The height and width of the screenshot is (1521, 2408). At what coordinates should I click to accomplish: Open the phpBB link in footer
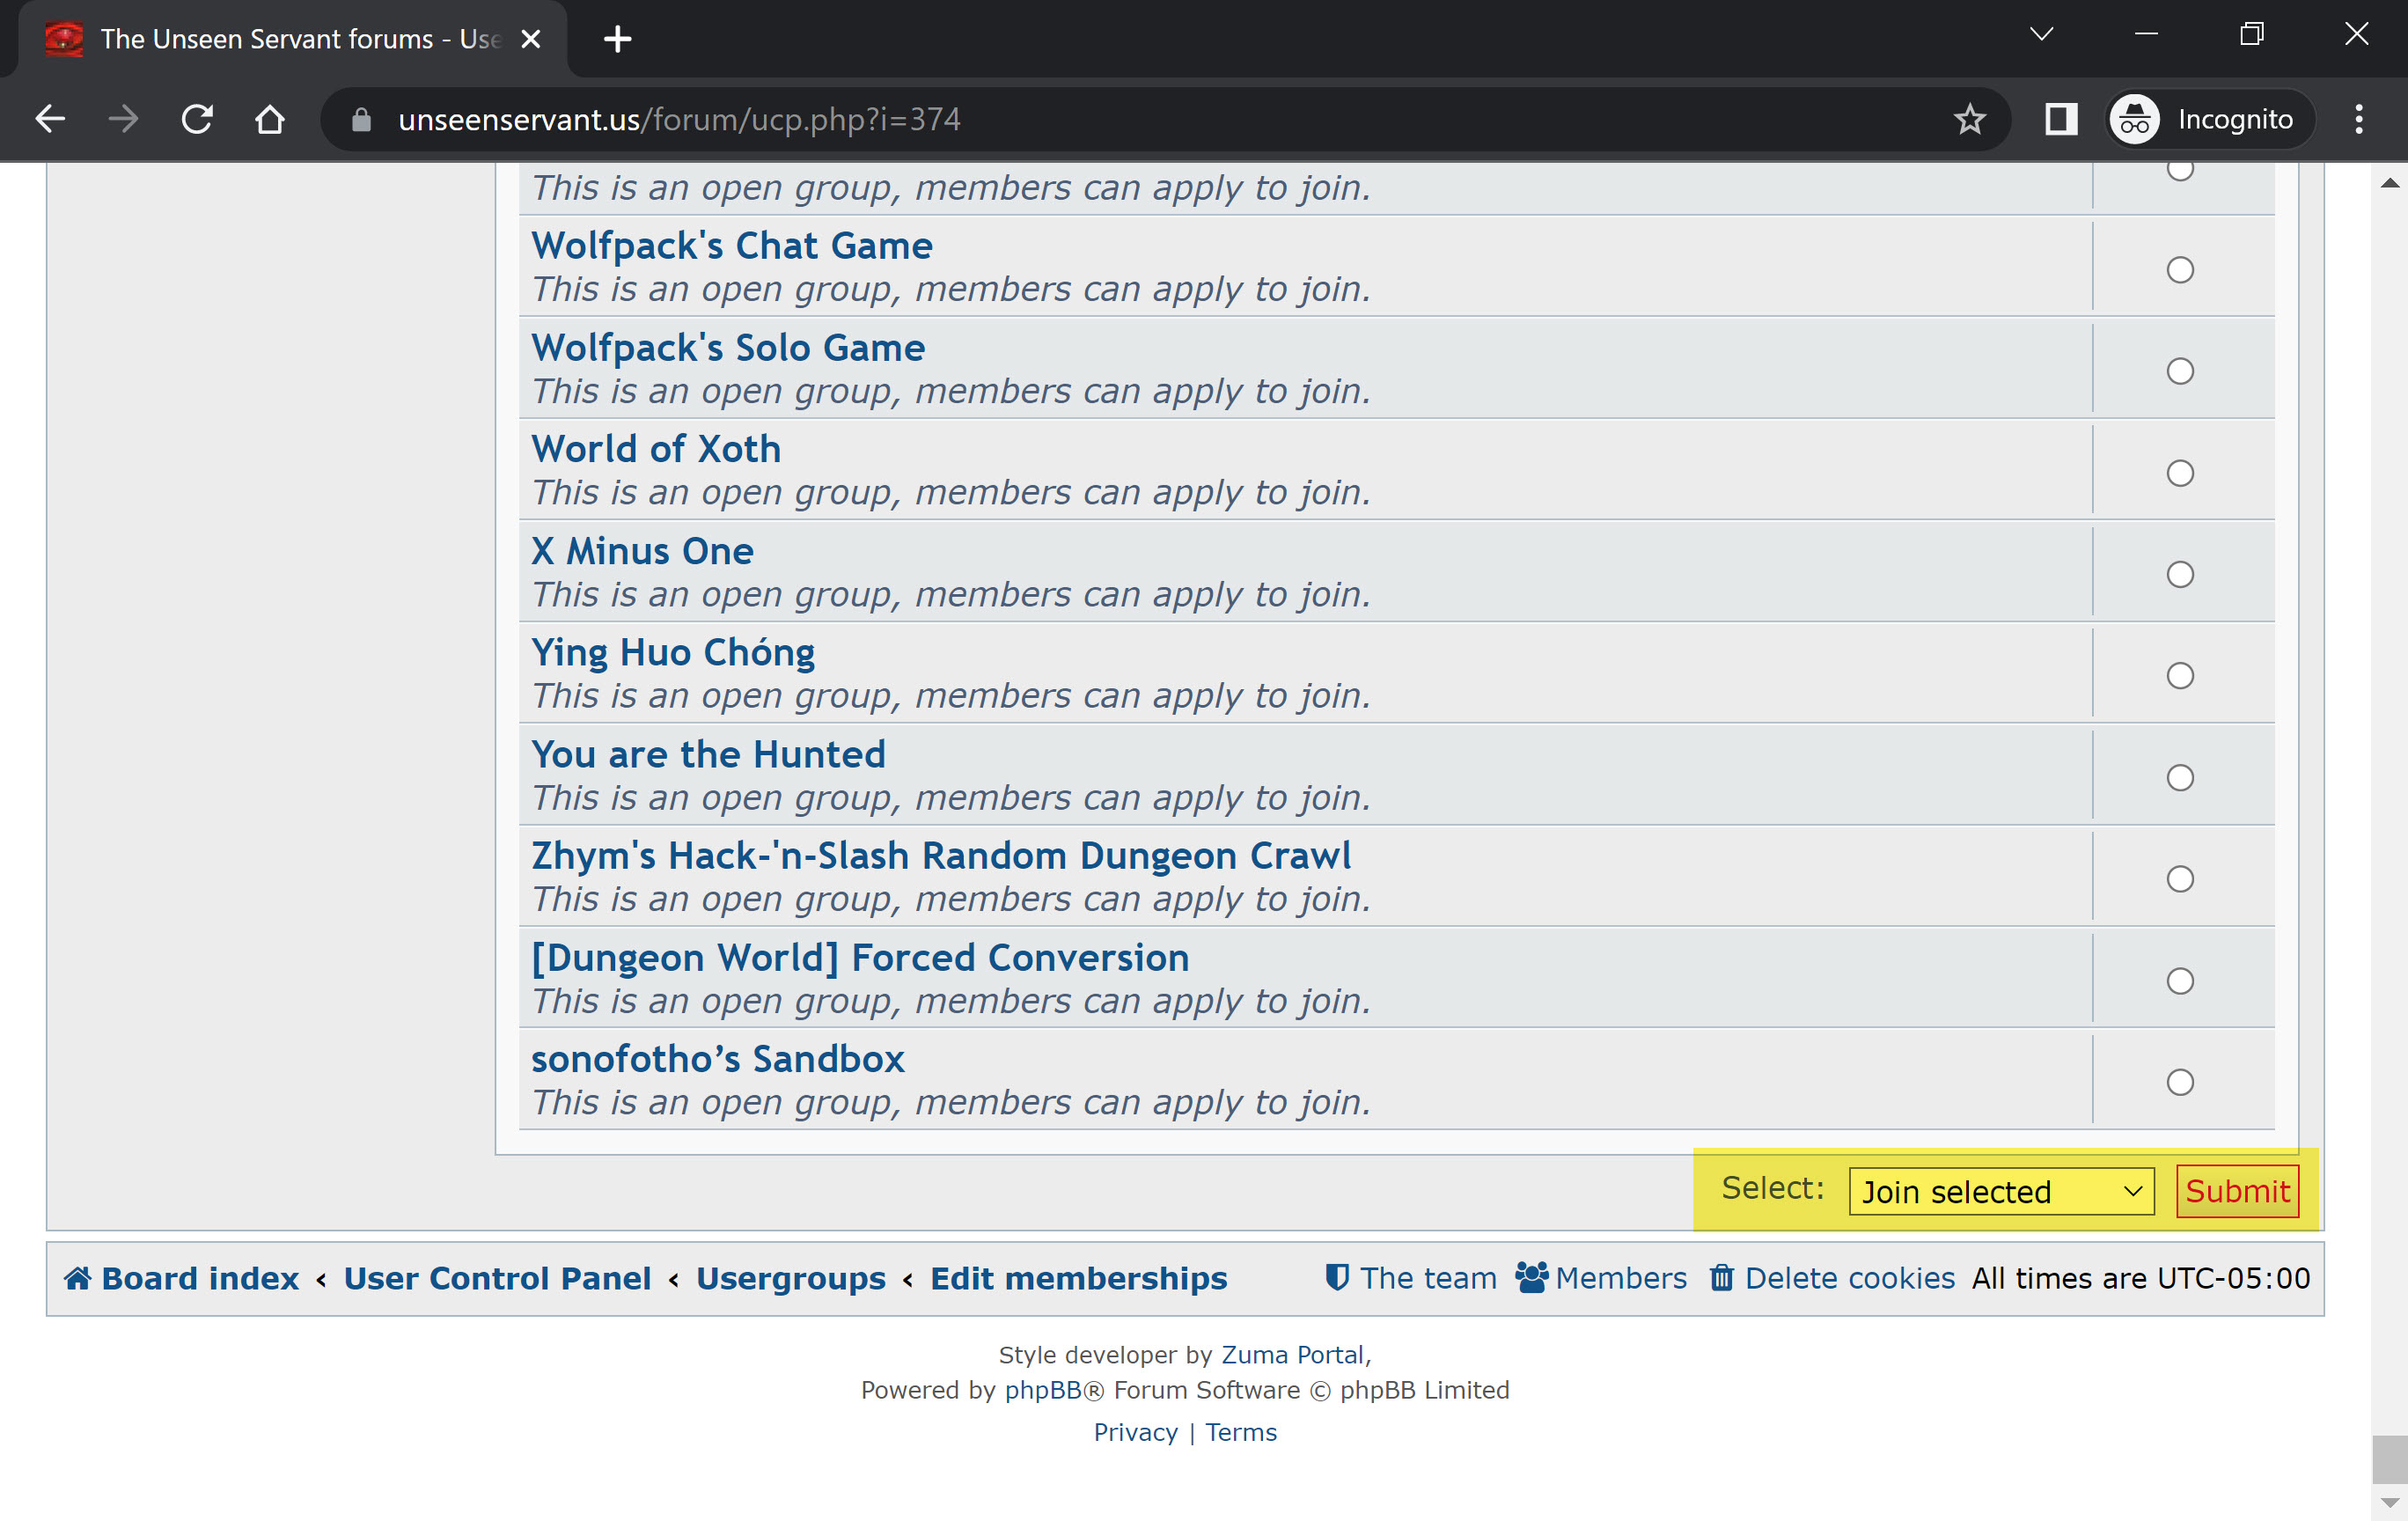(x=1043, y=1390)
